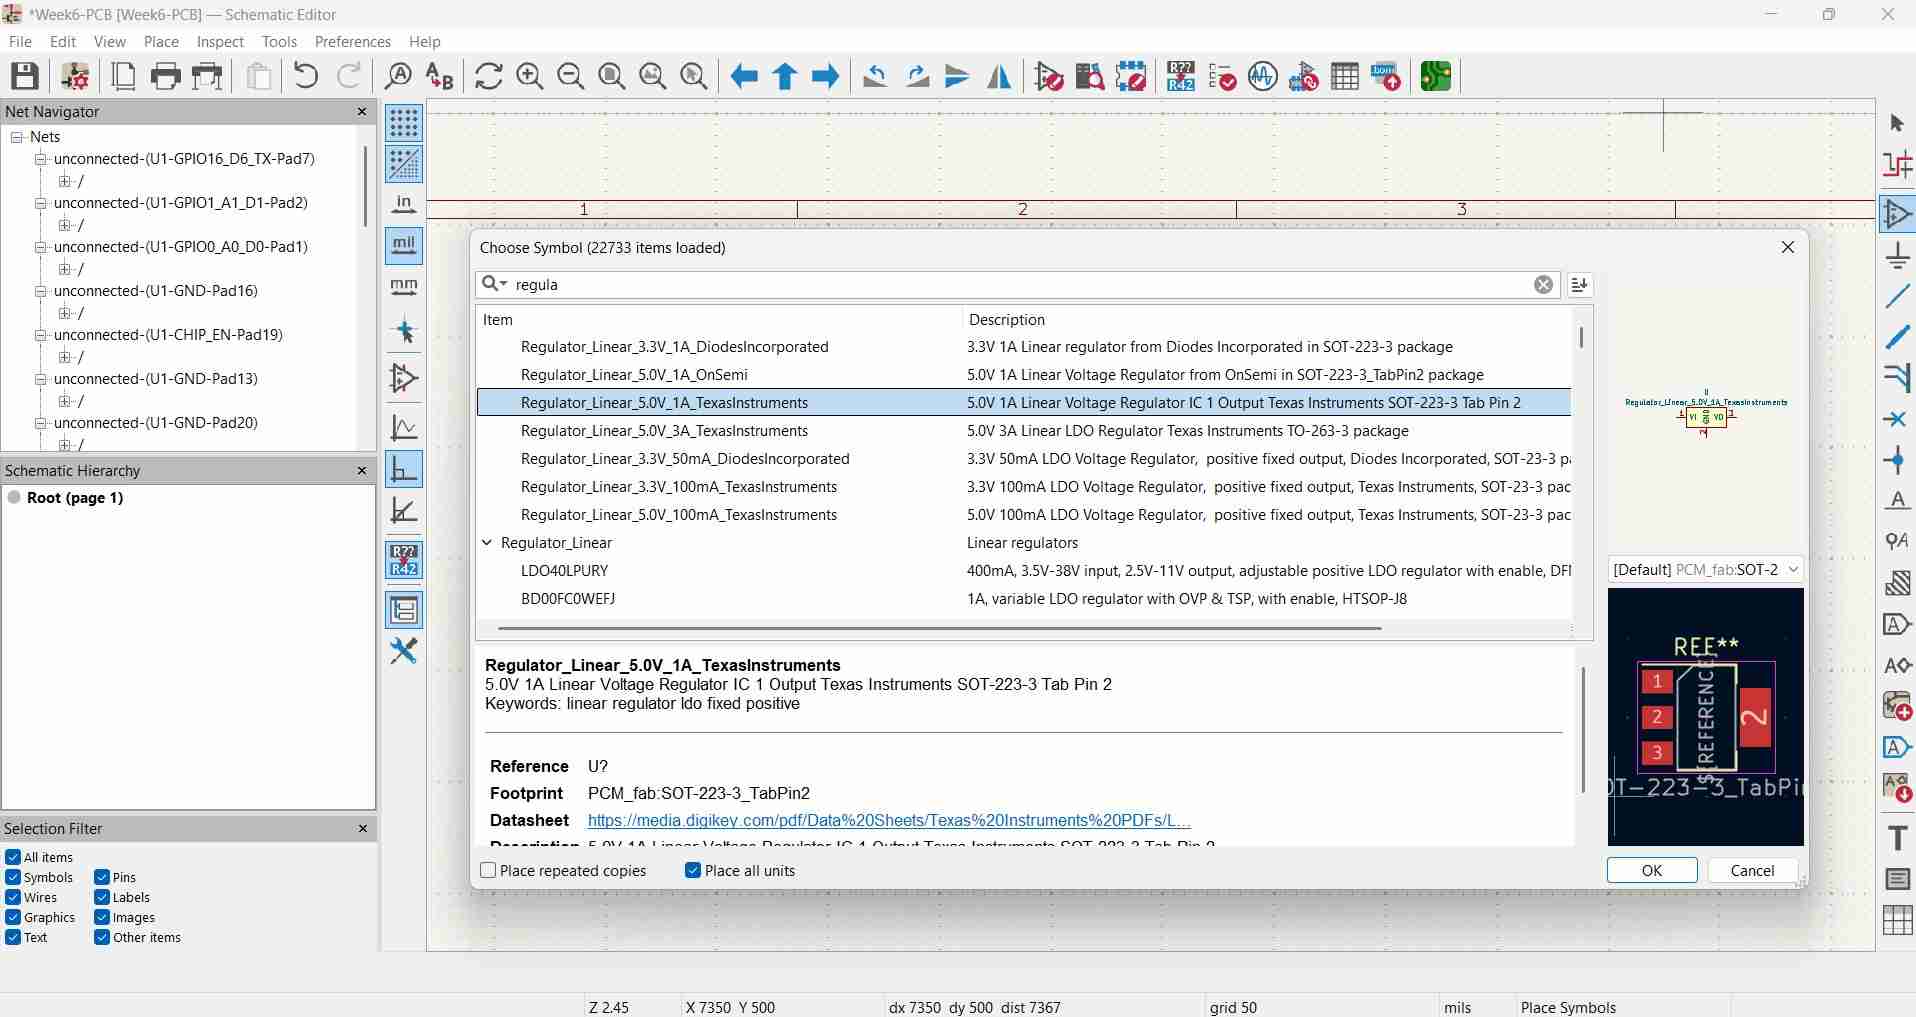
Task: Collapse the unconnected-(U1-CHIP_EN-Pad19) net
Action: pos(41,335)
